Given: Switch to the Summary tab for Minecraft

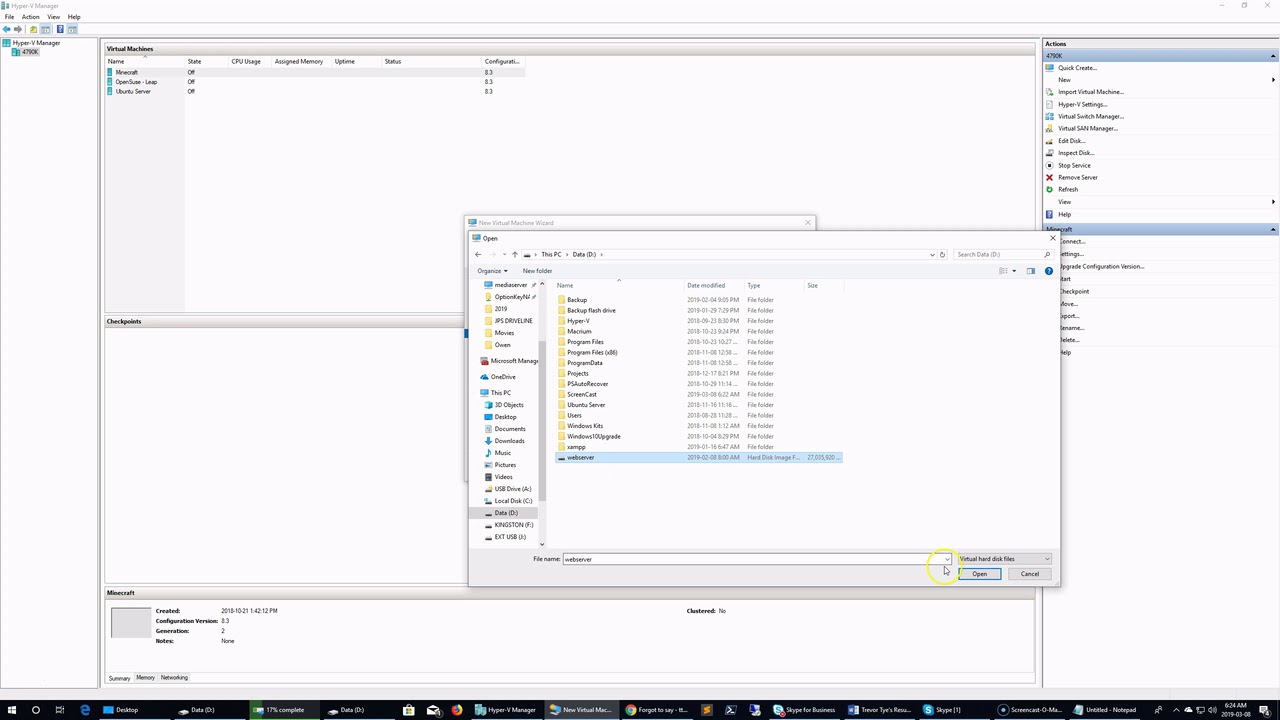Looking at the screenshot, I should pos(119,678).
